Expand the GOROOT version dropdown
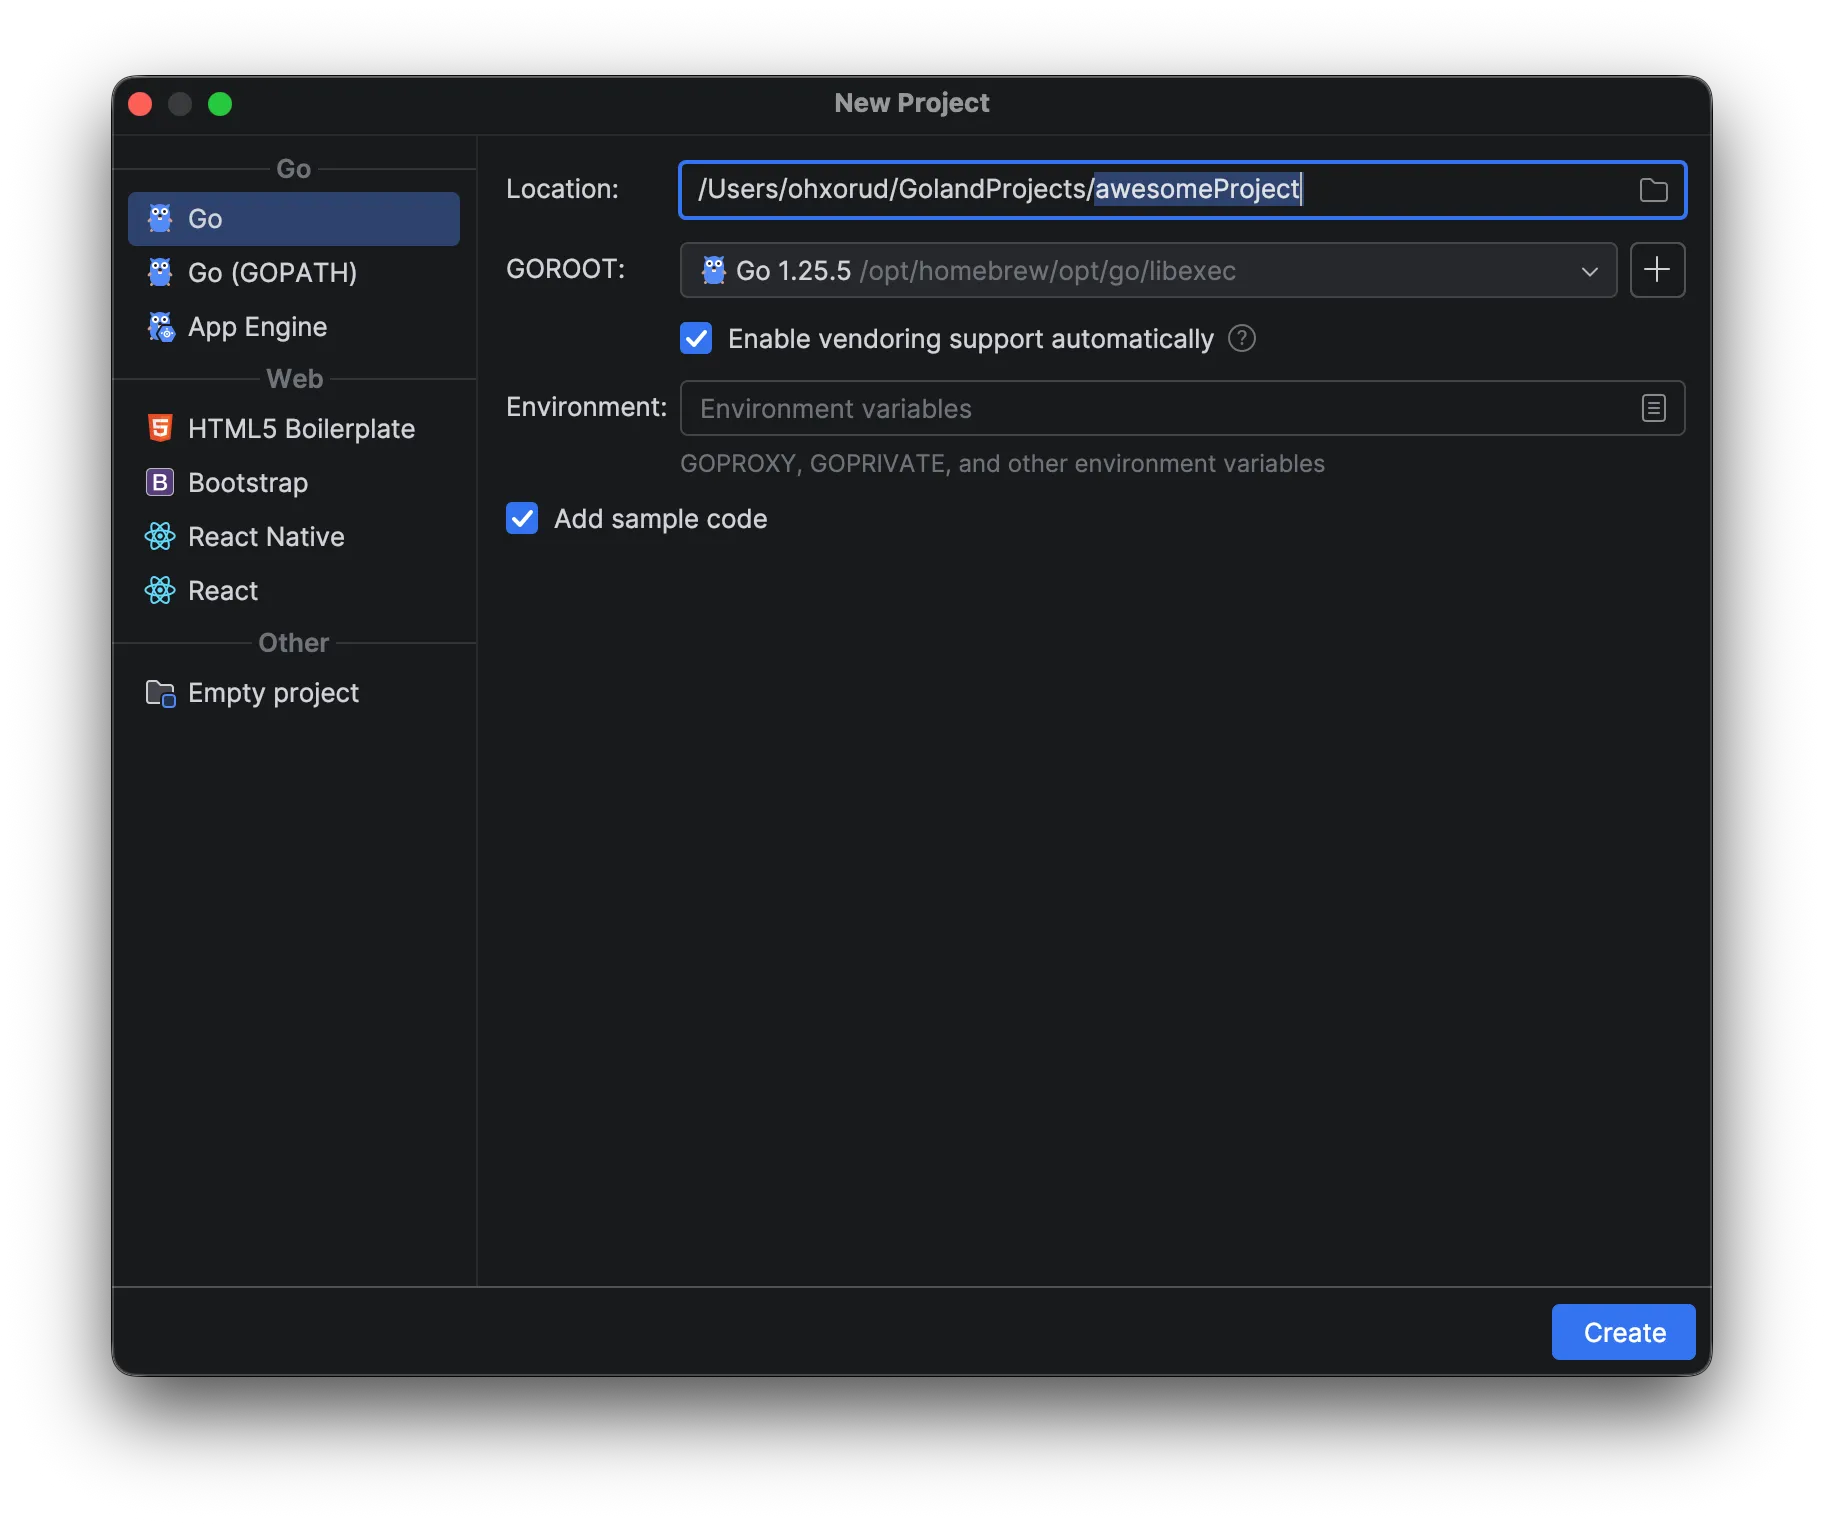Screen dimensions: 1824x1524 1146,270
